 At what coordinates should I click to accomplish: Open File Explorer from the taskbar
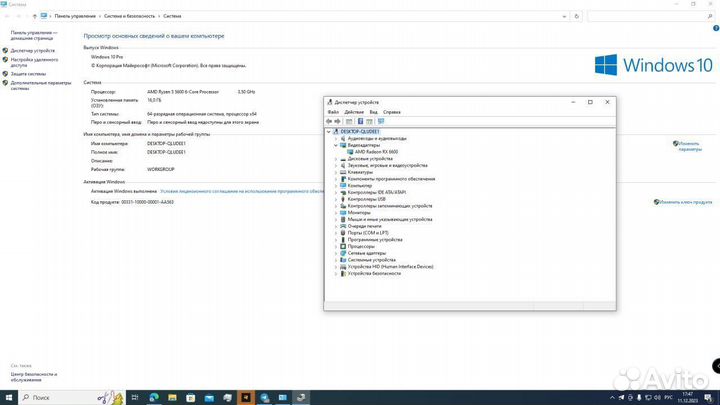(x=172, y=397)
